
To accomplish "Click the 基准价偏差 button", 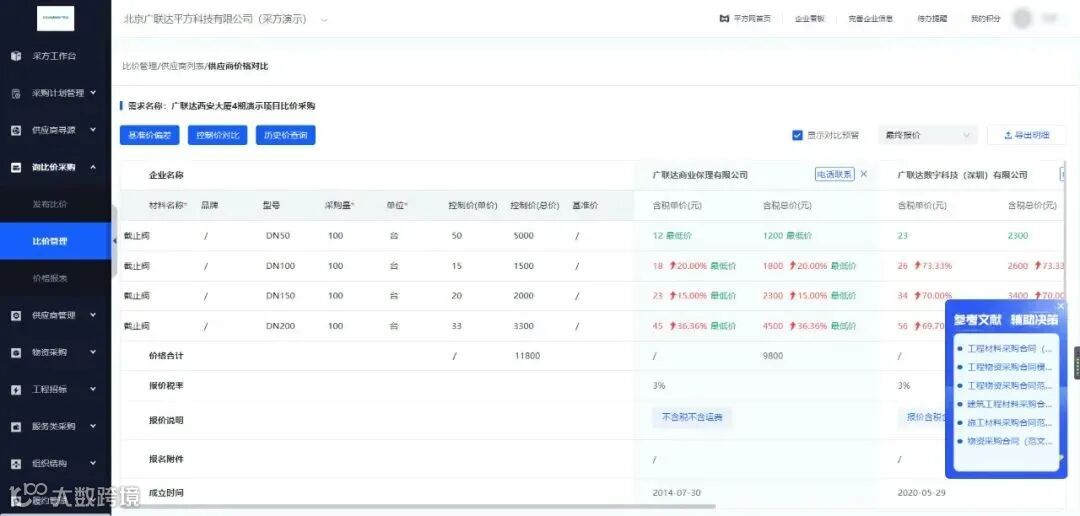I will [149, 135].
